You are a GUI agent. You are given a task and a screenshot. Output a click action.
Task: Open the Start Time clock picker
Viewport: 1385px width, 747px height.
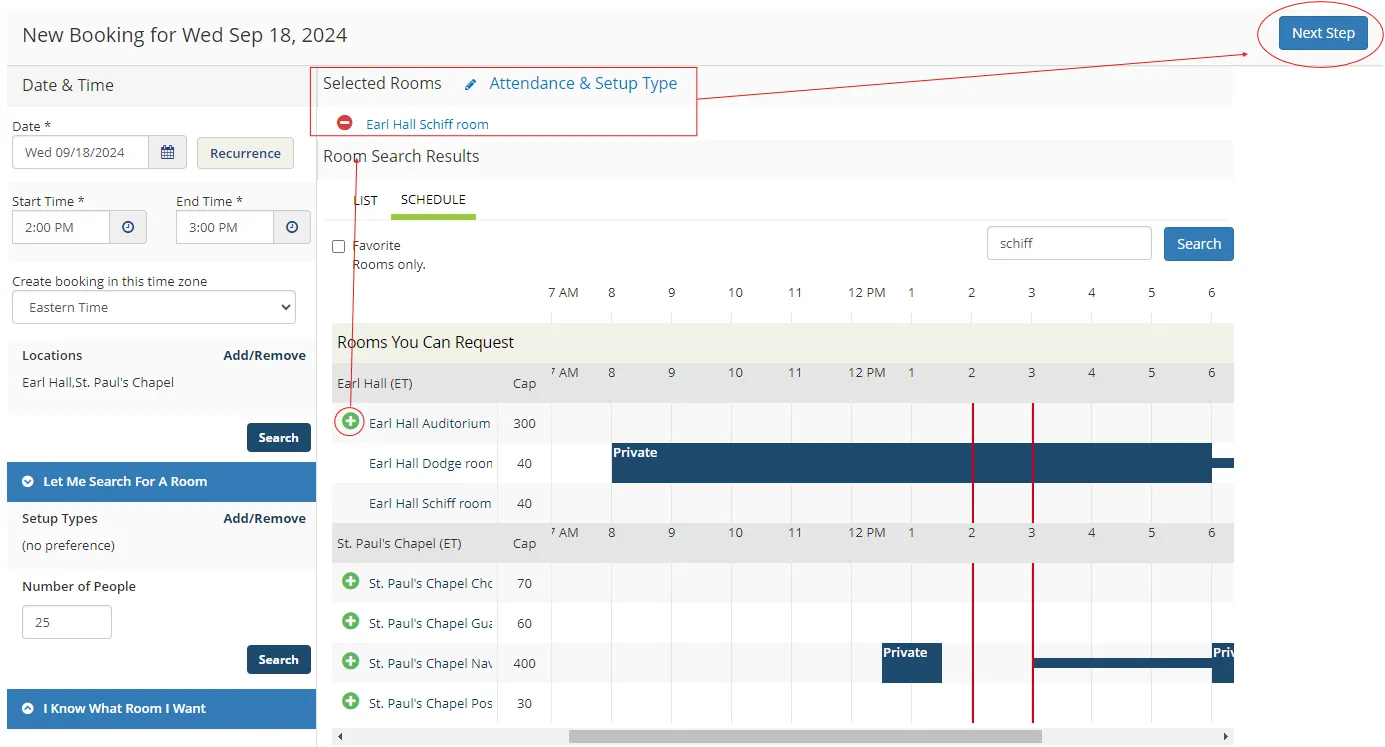(128, 227)
